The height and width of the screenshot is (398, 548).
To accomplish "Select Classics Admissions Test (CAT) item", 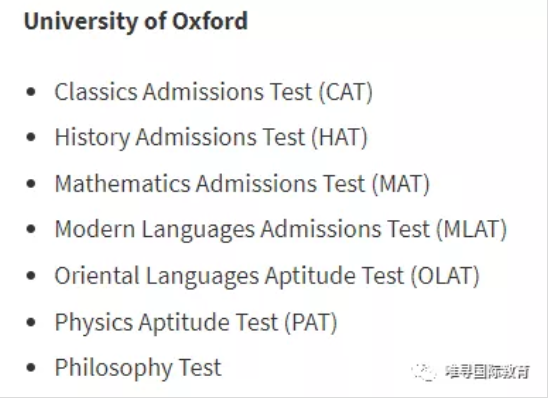I will [214, 92].
